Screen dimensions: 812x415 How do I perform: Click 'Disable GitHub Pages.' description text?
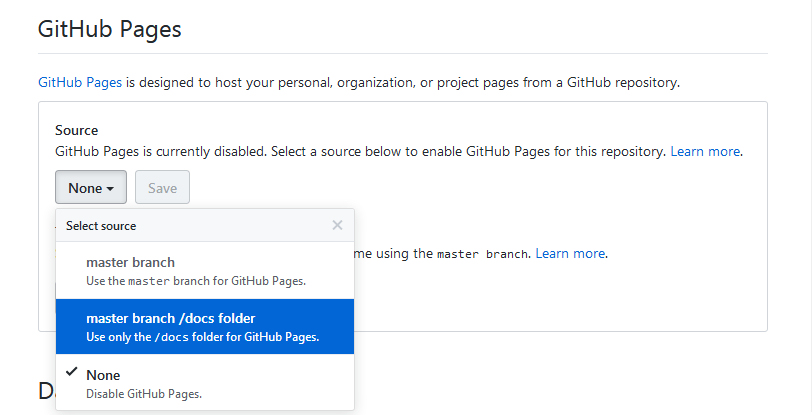(x=144, y=394)
